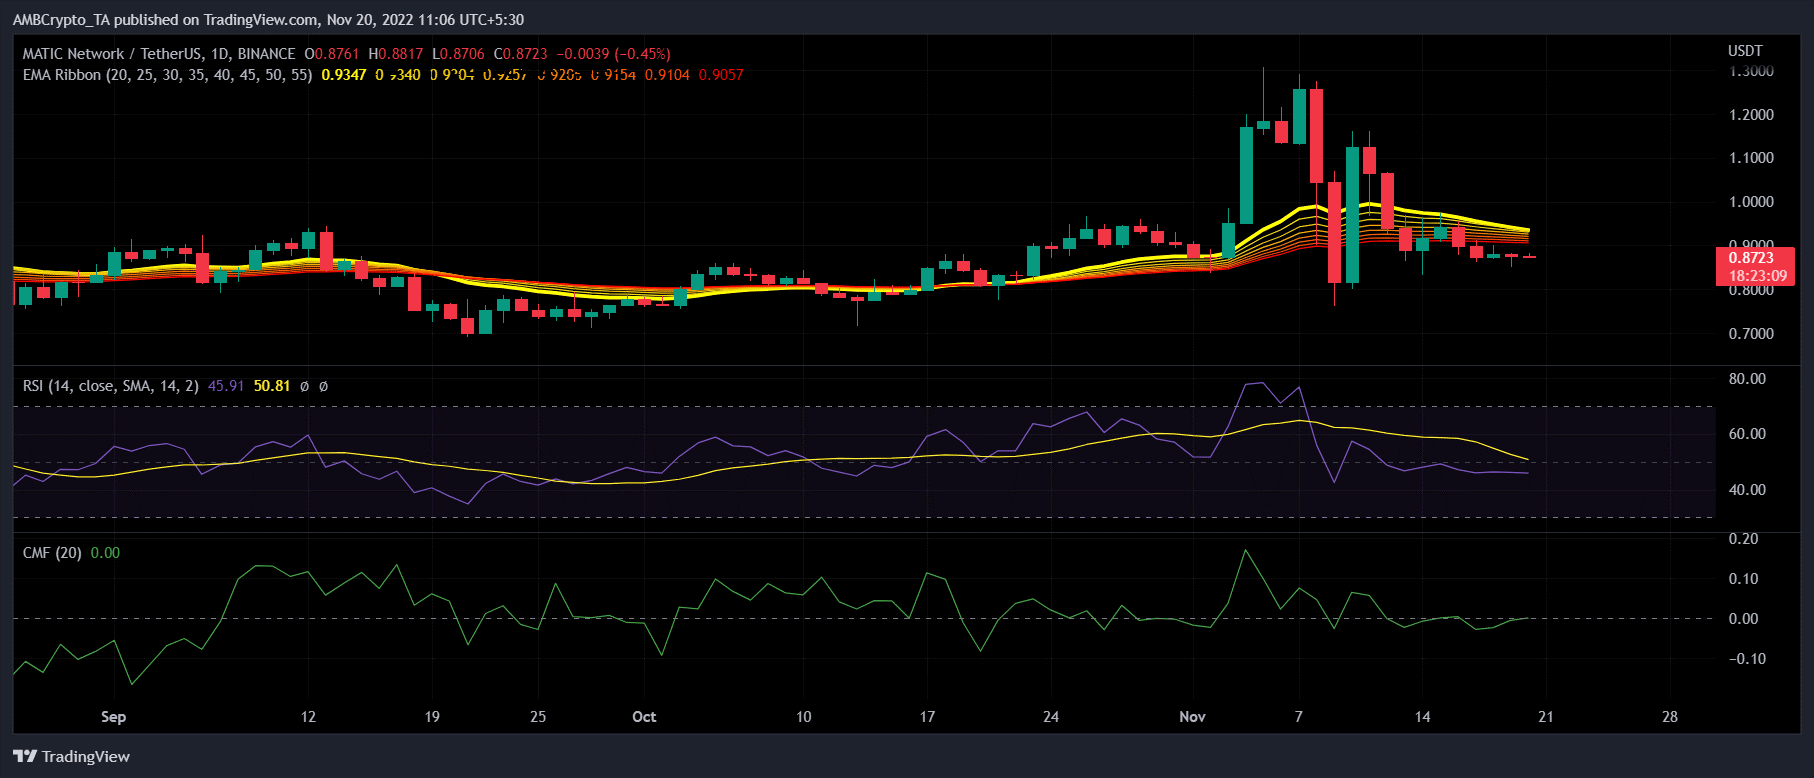The image size is (1814, 778).
Task: Click the EMA value 0.9057
Action: (x=721, y=75)
